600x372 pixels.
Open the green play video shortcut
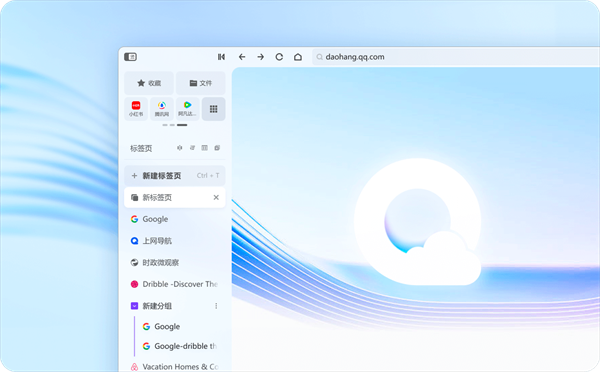(x=188, y=109)
